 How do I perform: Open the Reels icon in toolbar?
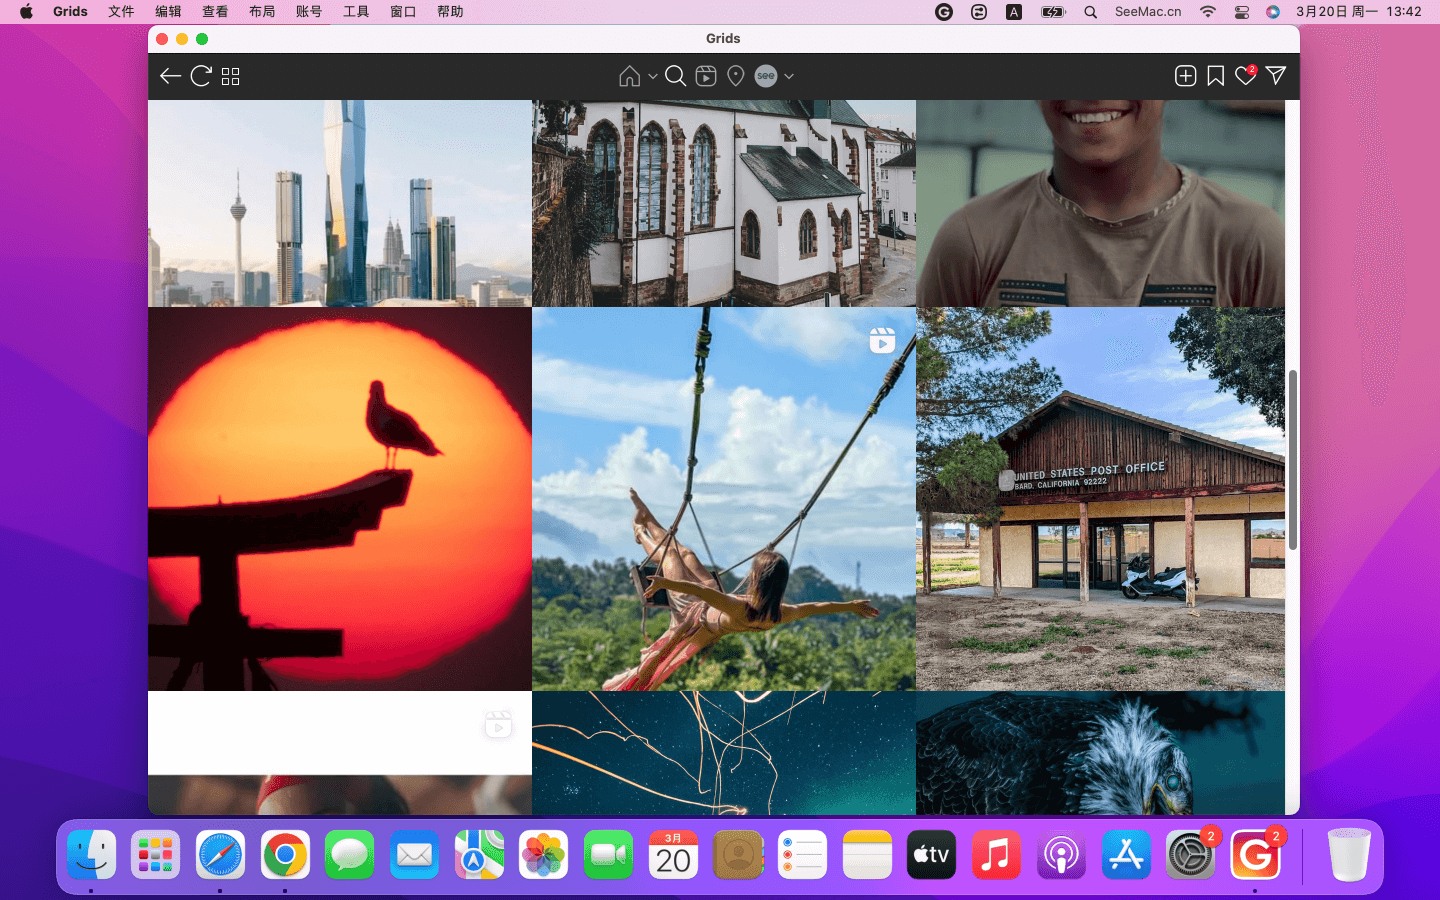tap(706, 76)
